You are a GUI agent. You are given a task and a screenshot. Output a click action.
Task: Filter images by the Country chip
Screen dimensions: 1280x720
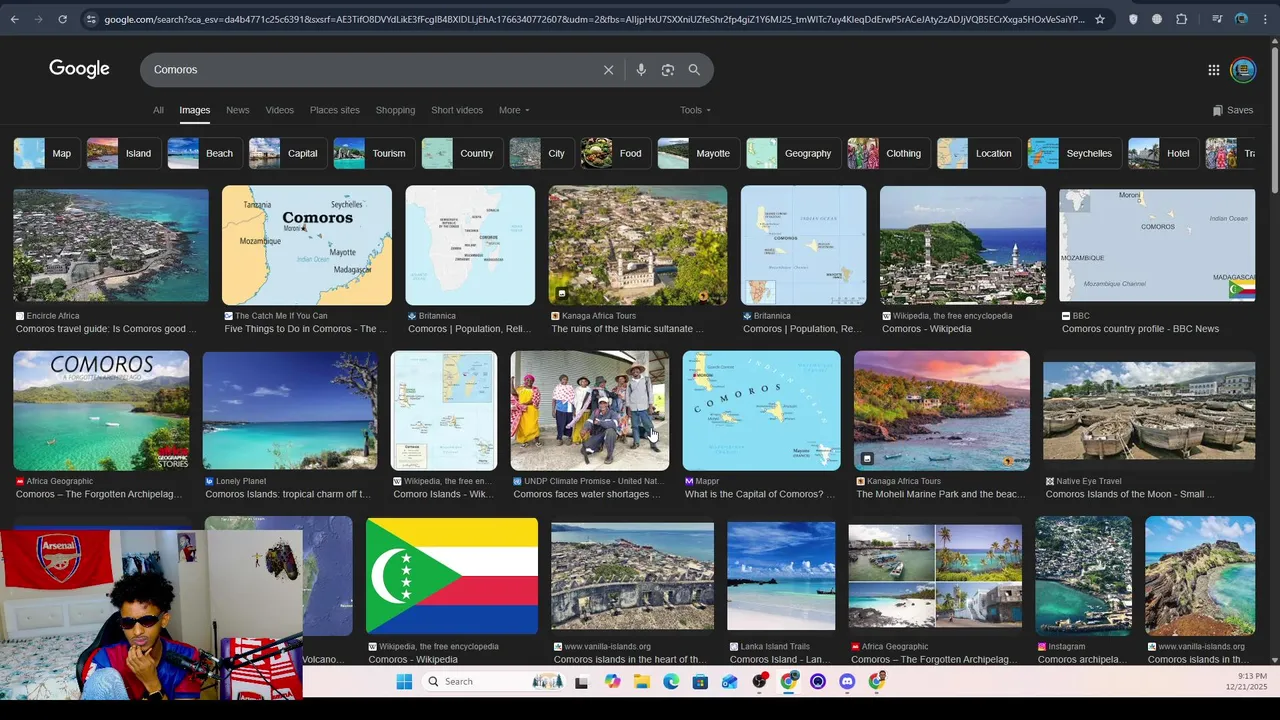pos(462,153)
